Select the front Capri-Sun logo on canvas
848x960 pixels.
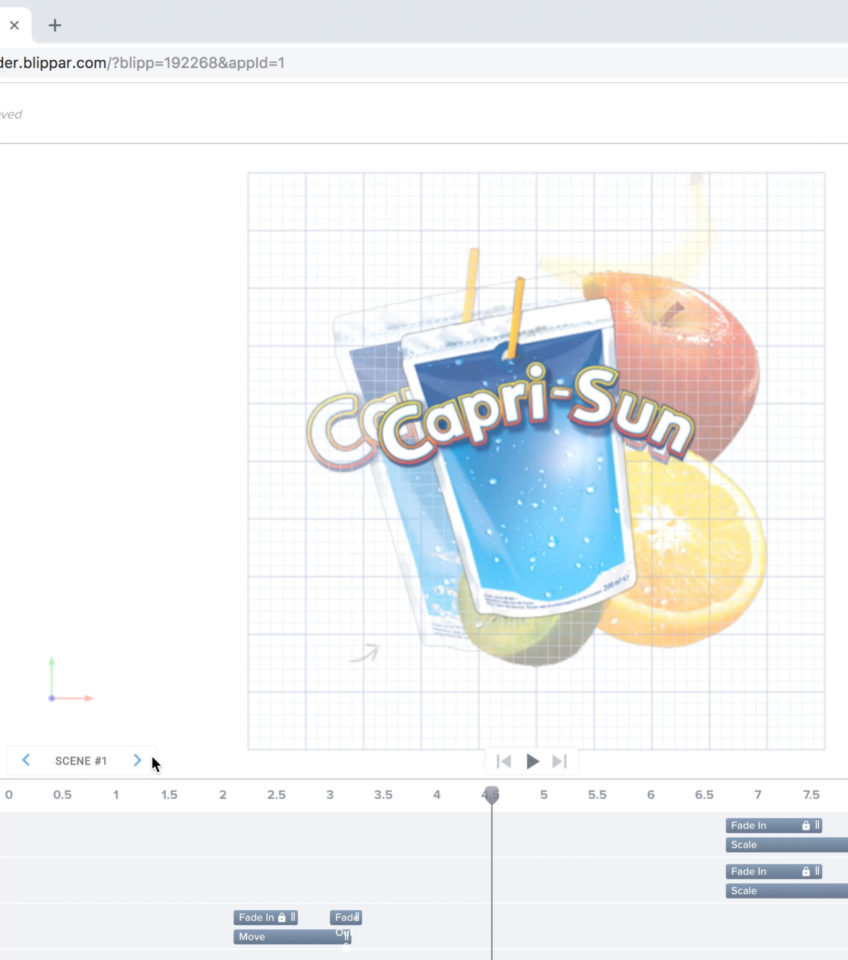click(536, 413)
